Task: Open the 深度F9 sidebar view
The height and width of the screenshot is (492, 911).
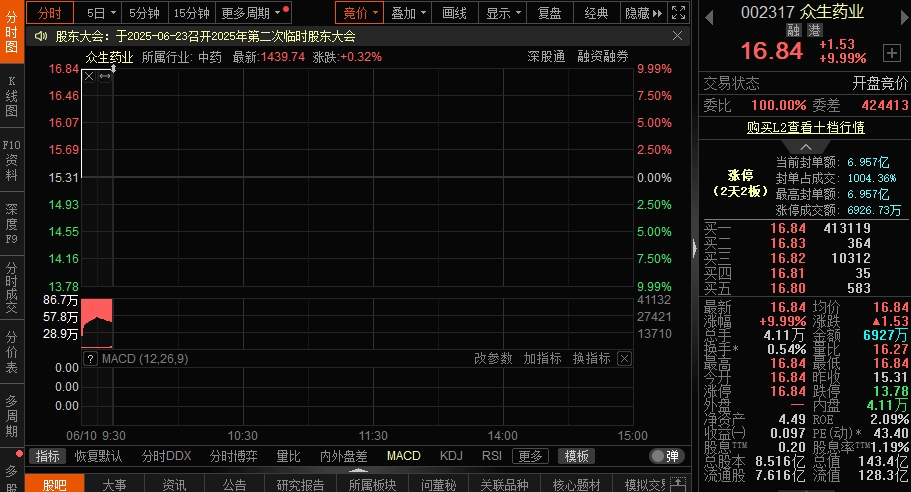Action: (12, 224)
